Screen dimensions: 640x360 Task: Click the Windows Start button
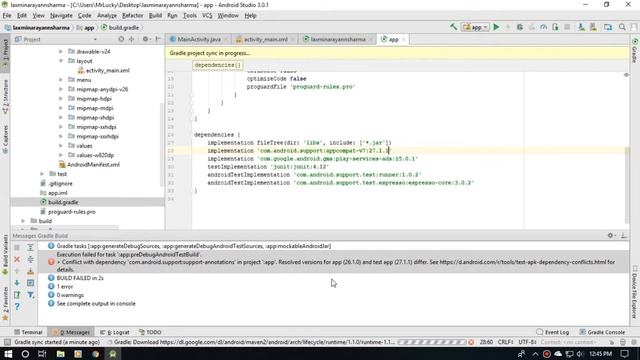tap(8, 353)
